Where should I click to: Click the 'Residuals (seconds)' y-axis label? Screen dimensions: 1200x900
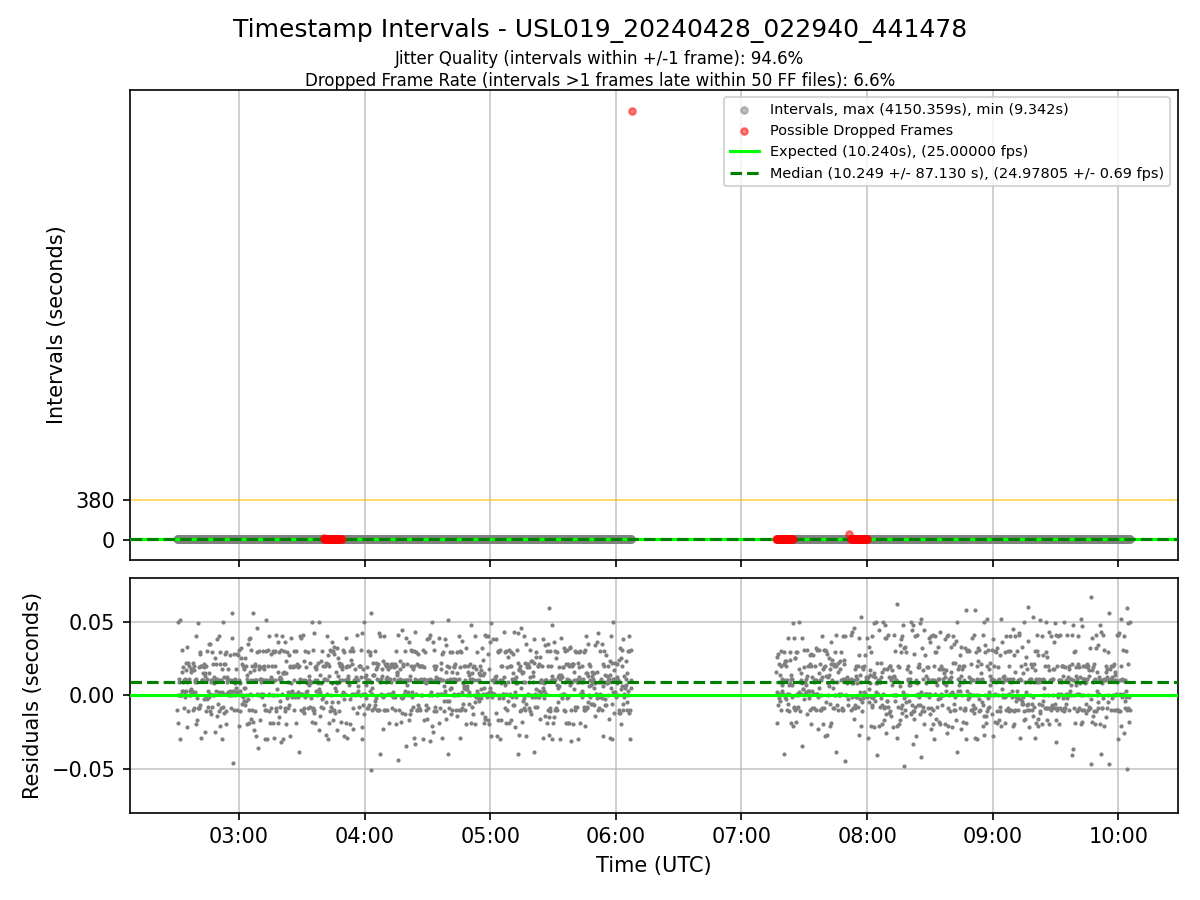[32, 696]
